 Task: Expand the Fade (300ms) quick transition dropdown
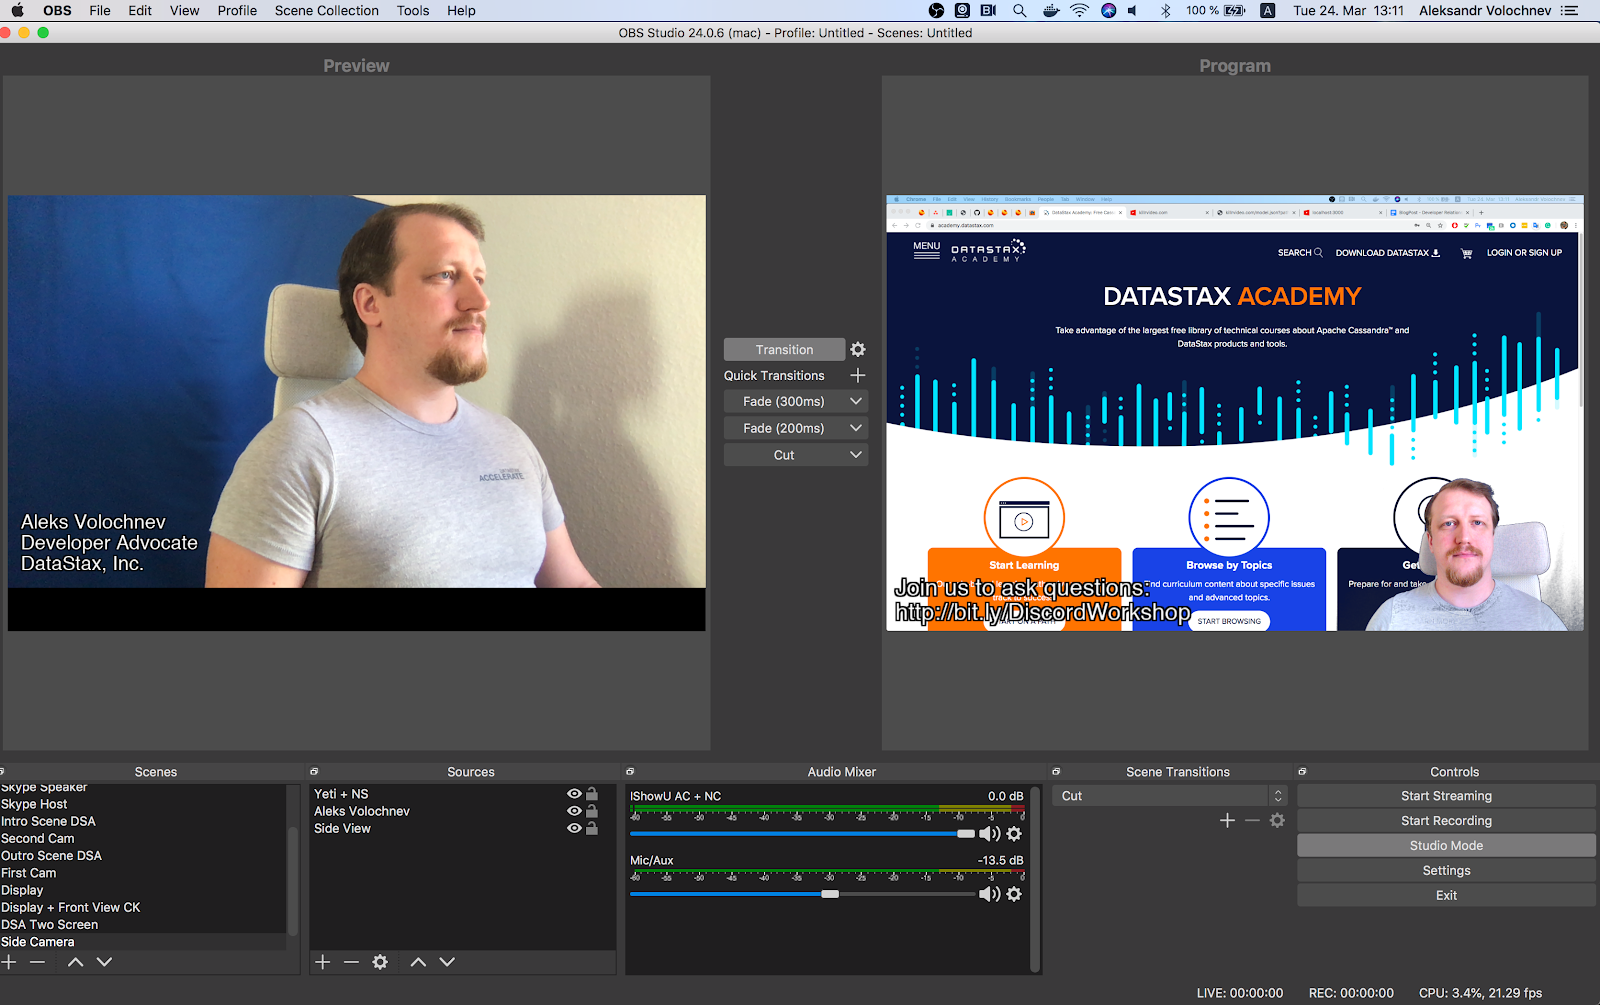pyautogui.click(x=855, y=401)
